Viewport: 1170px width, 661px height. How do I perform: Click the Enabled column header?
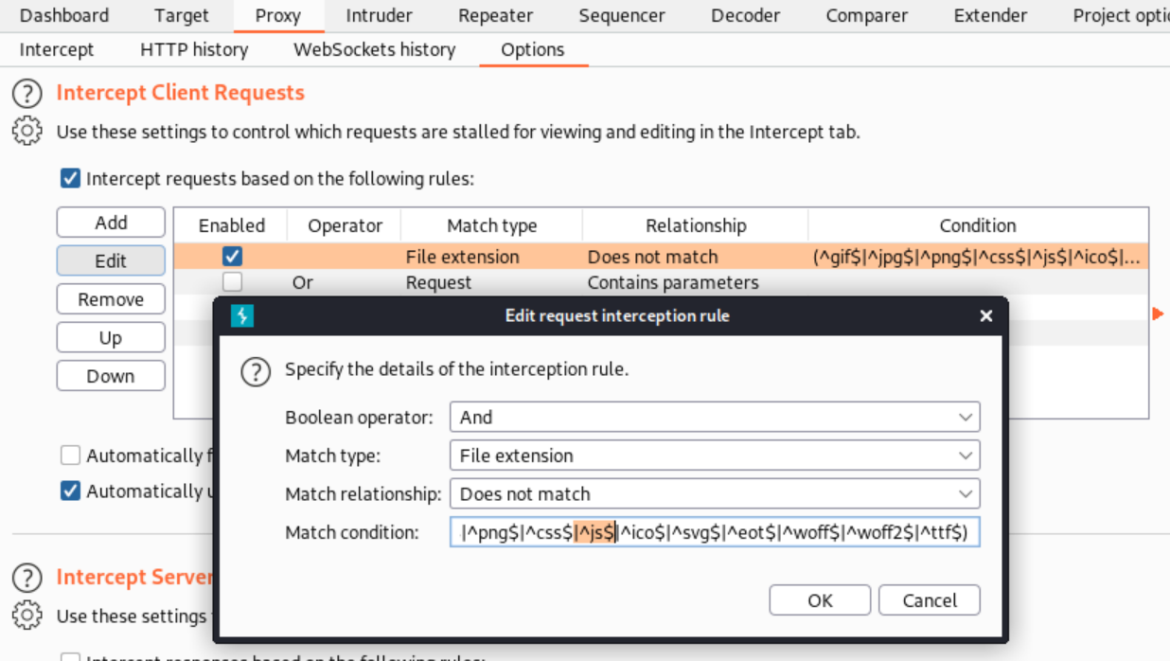point(231,225)
